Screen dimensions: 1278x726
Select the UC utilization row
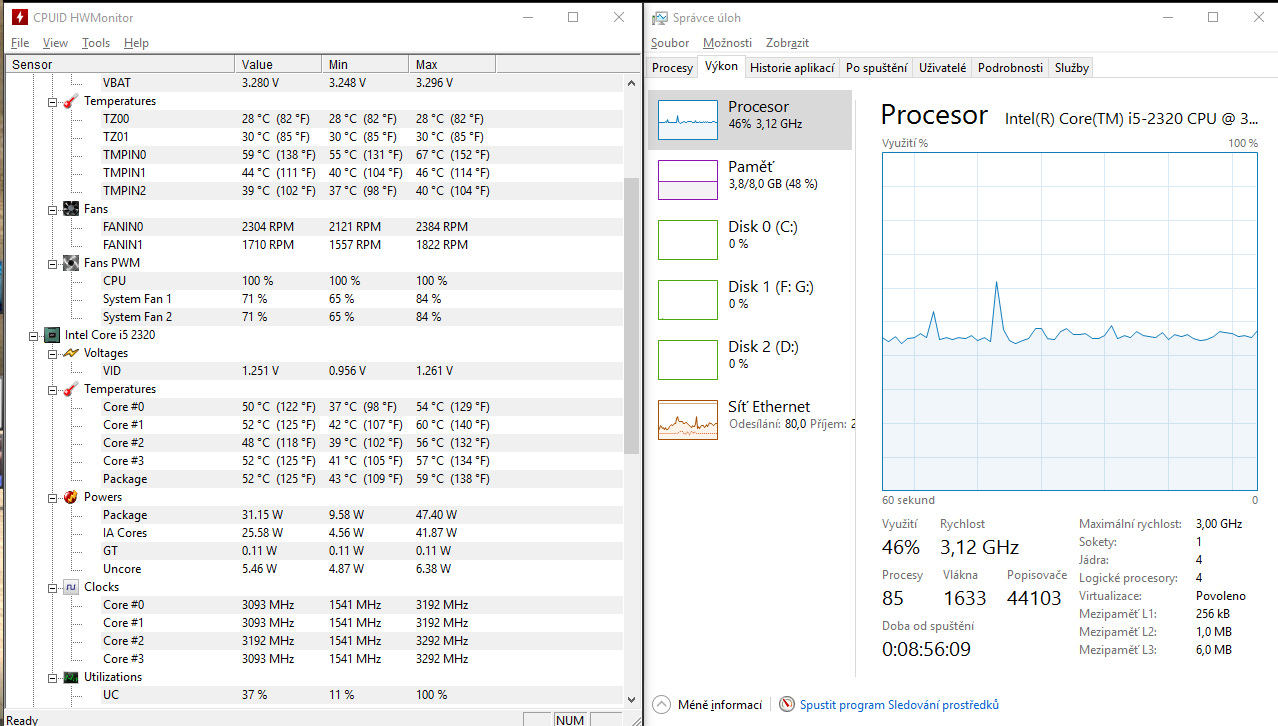[313, 695]
